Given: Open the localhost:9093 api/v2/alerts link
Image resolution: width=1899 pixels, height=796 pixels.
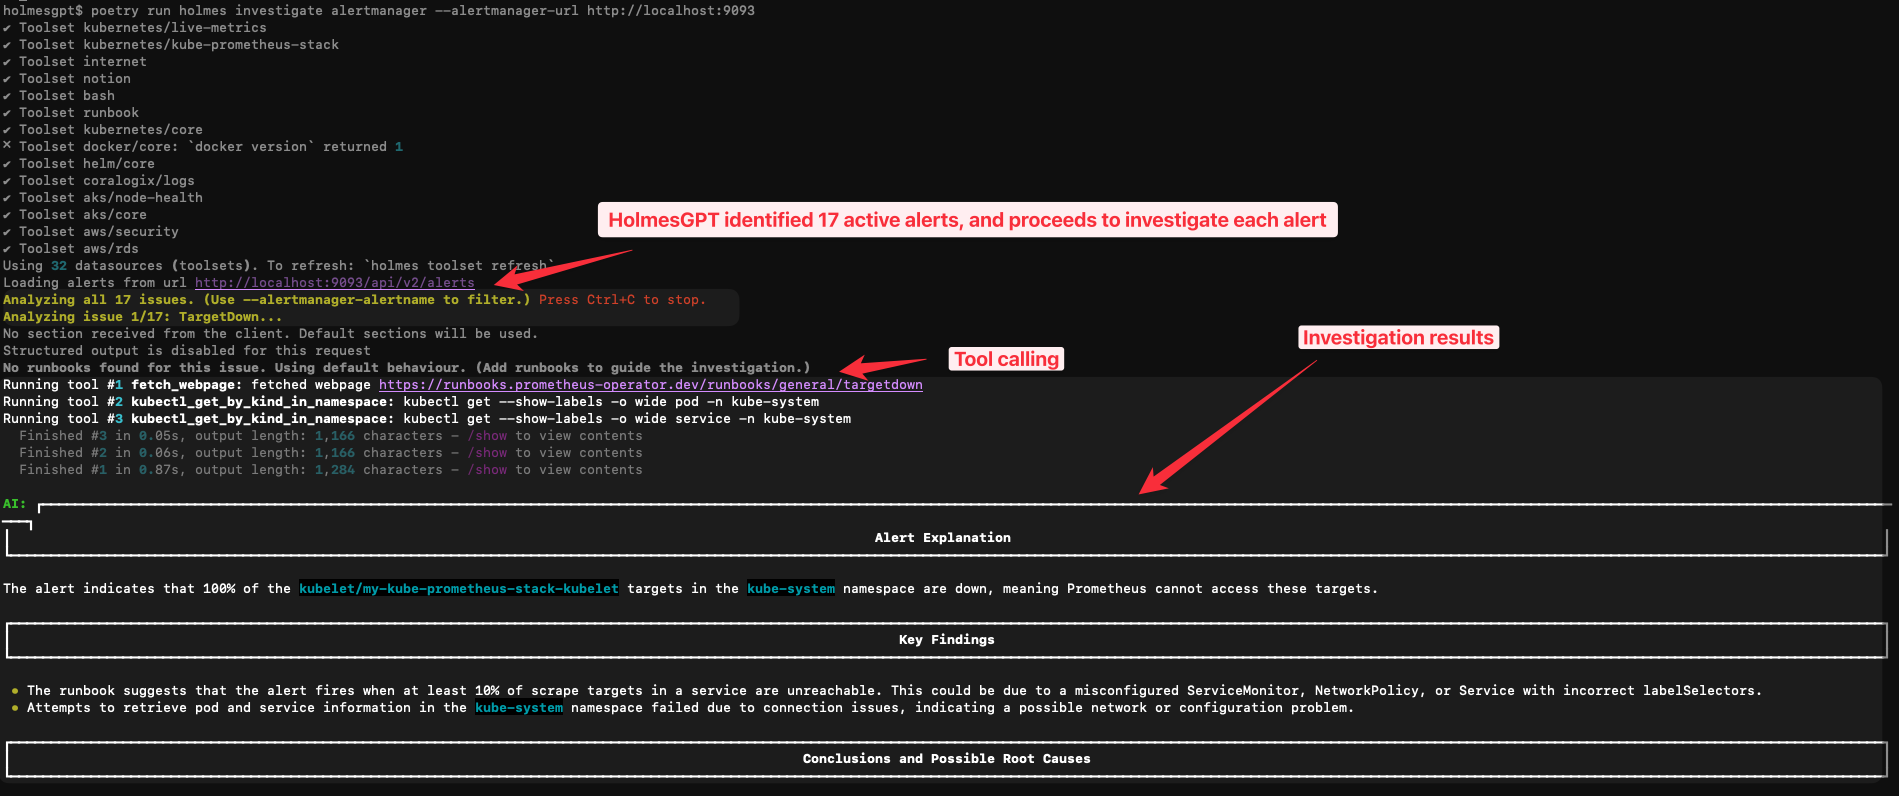Looking at the screenshot, I should (x=334, y=283).
